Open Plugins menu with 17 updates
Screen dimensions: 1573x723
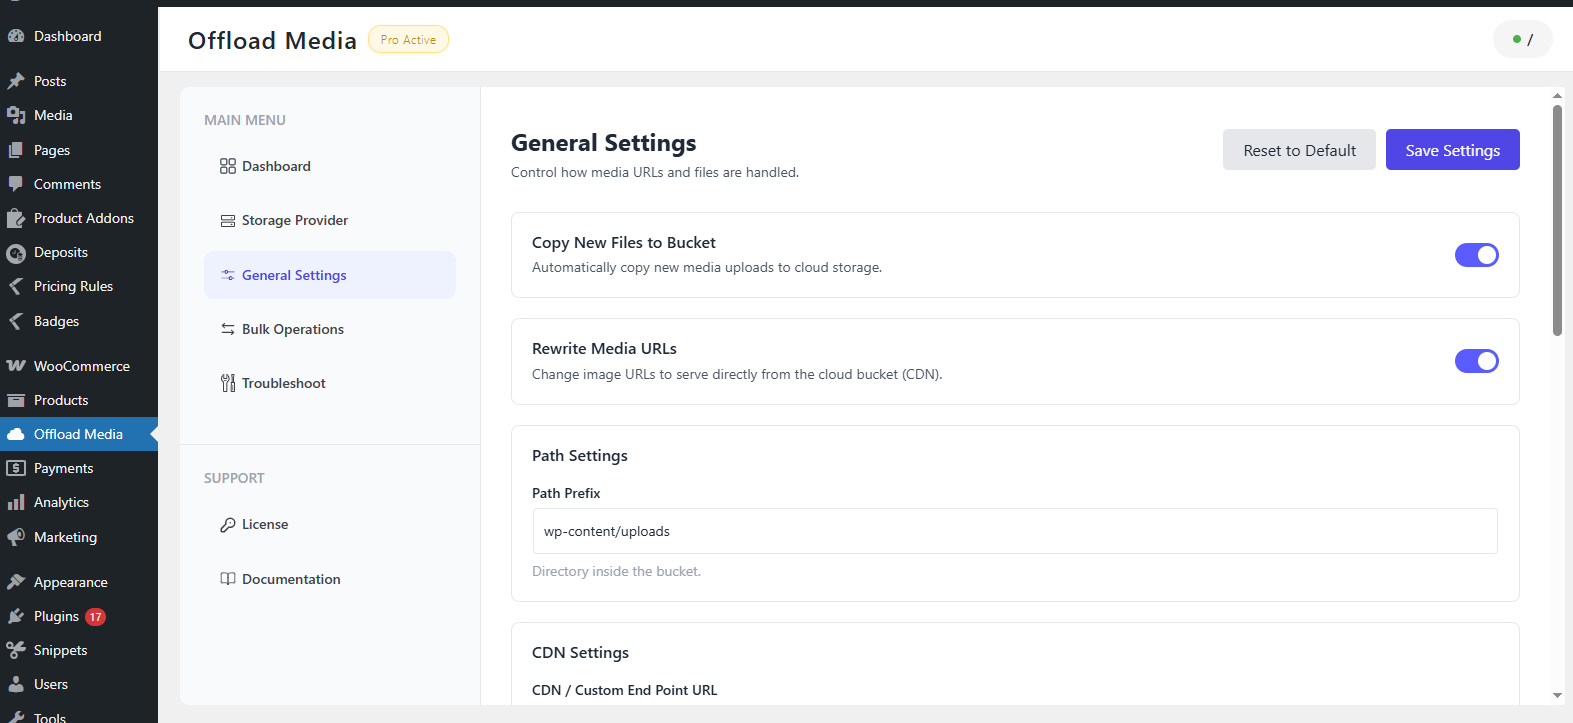tap(57, 616)
